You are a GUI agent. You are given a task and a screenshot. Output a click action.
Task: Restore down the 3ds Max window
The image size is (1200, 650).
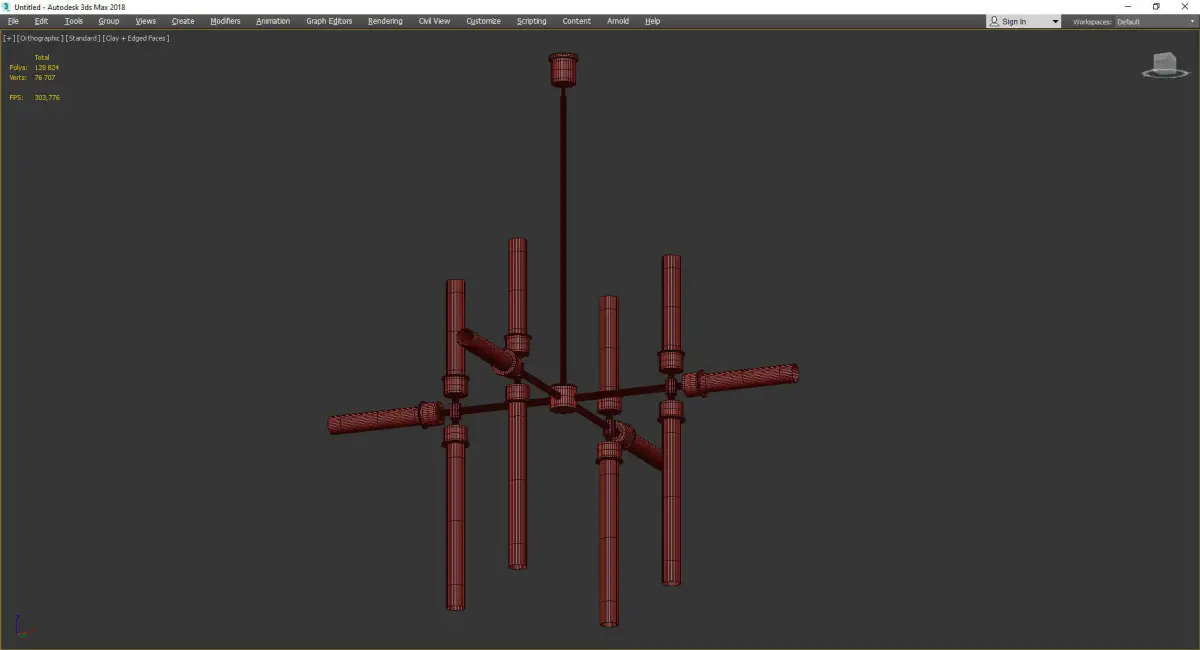pos(1156,6)
